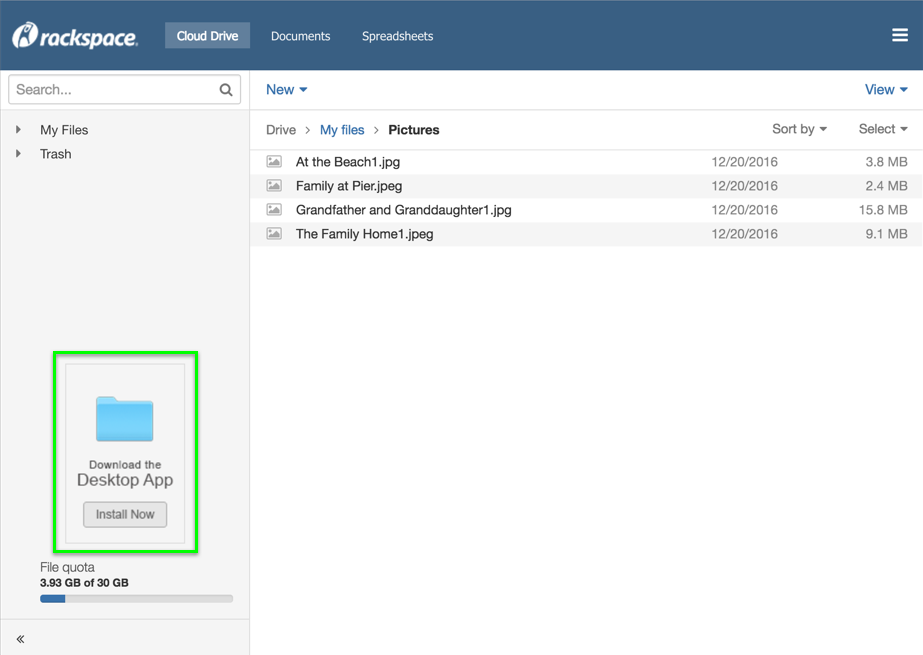The image size is (923, 655).
Task: Click the file quota progress bar
Action: pos(137,599)
